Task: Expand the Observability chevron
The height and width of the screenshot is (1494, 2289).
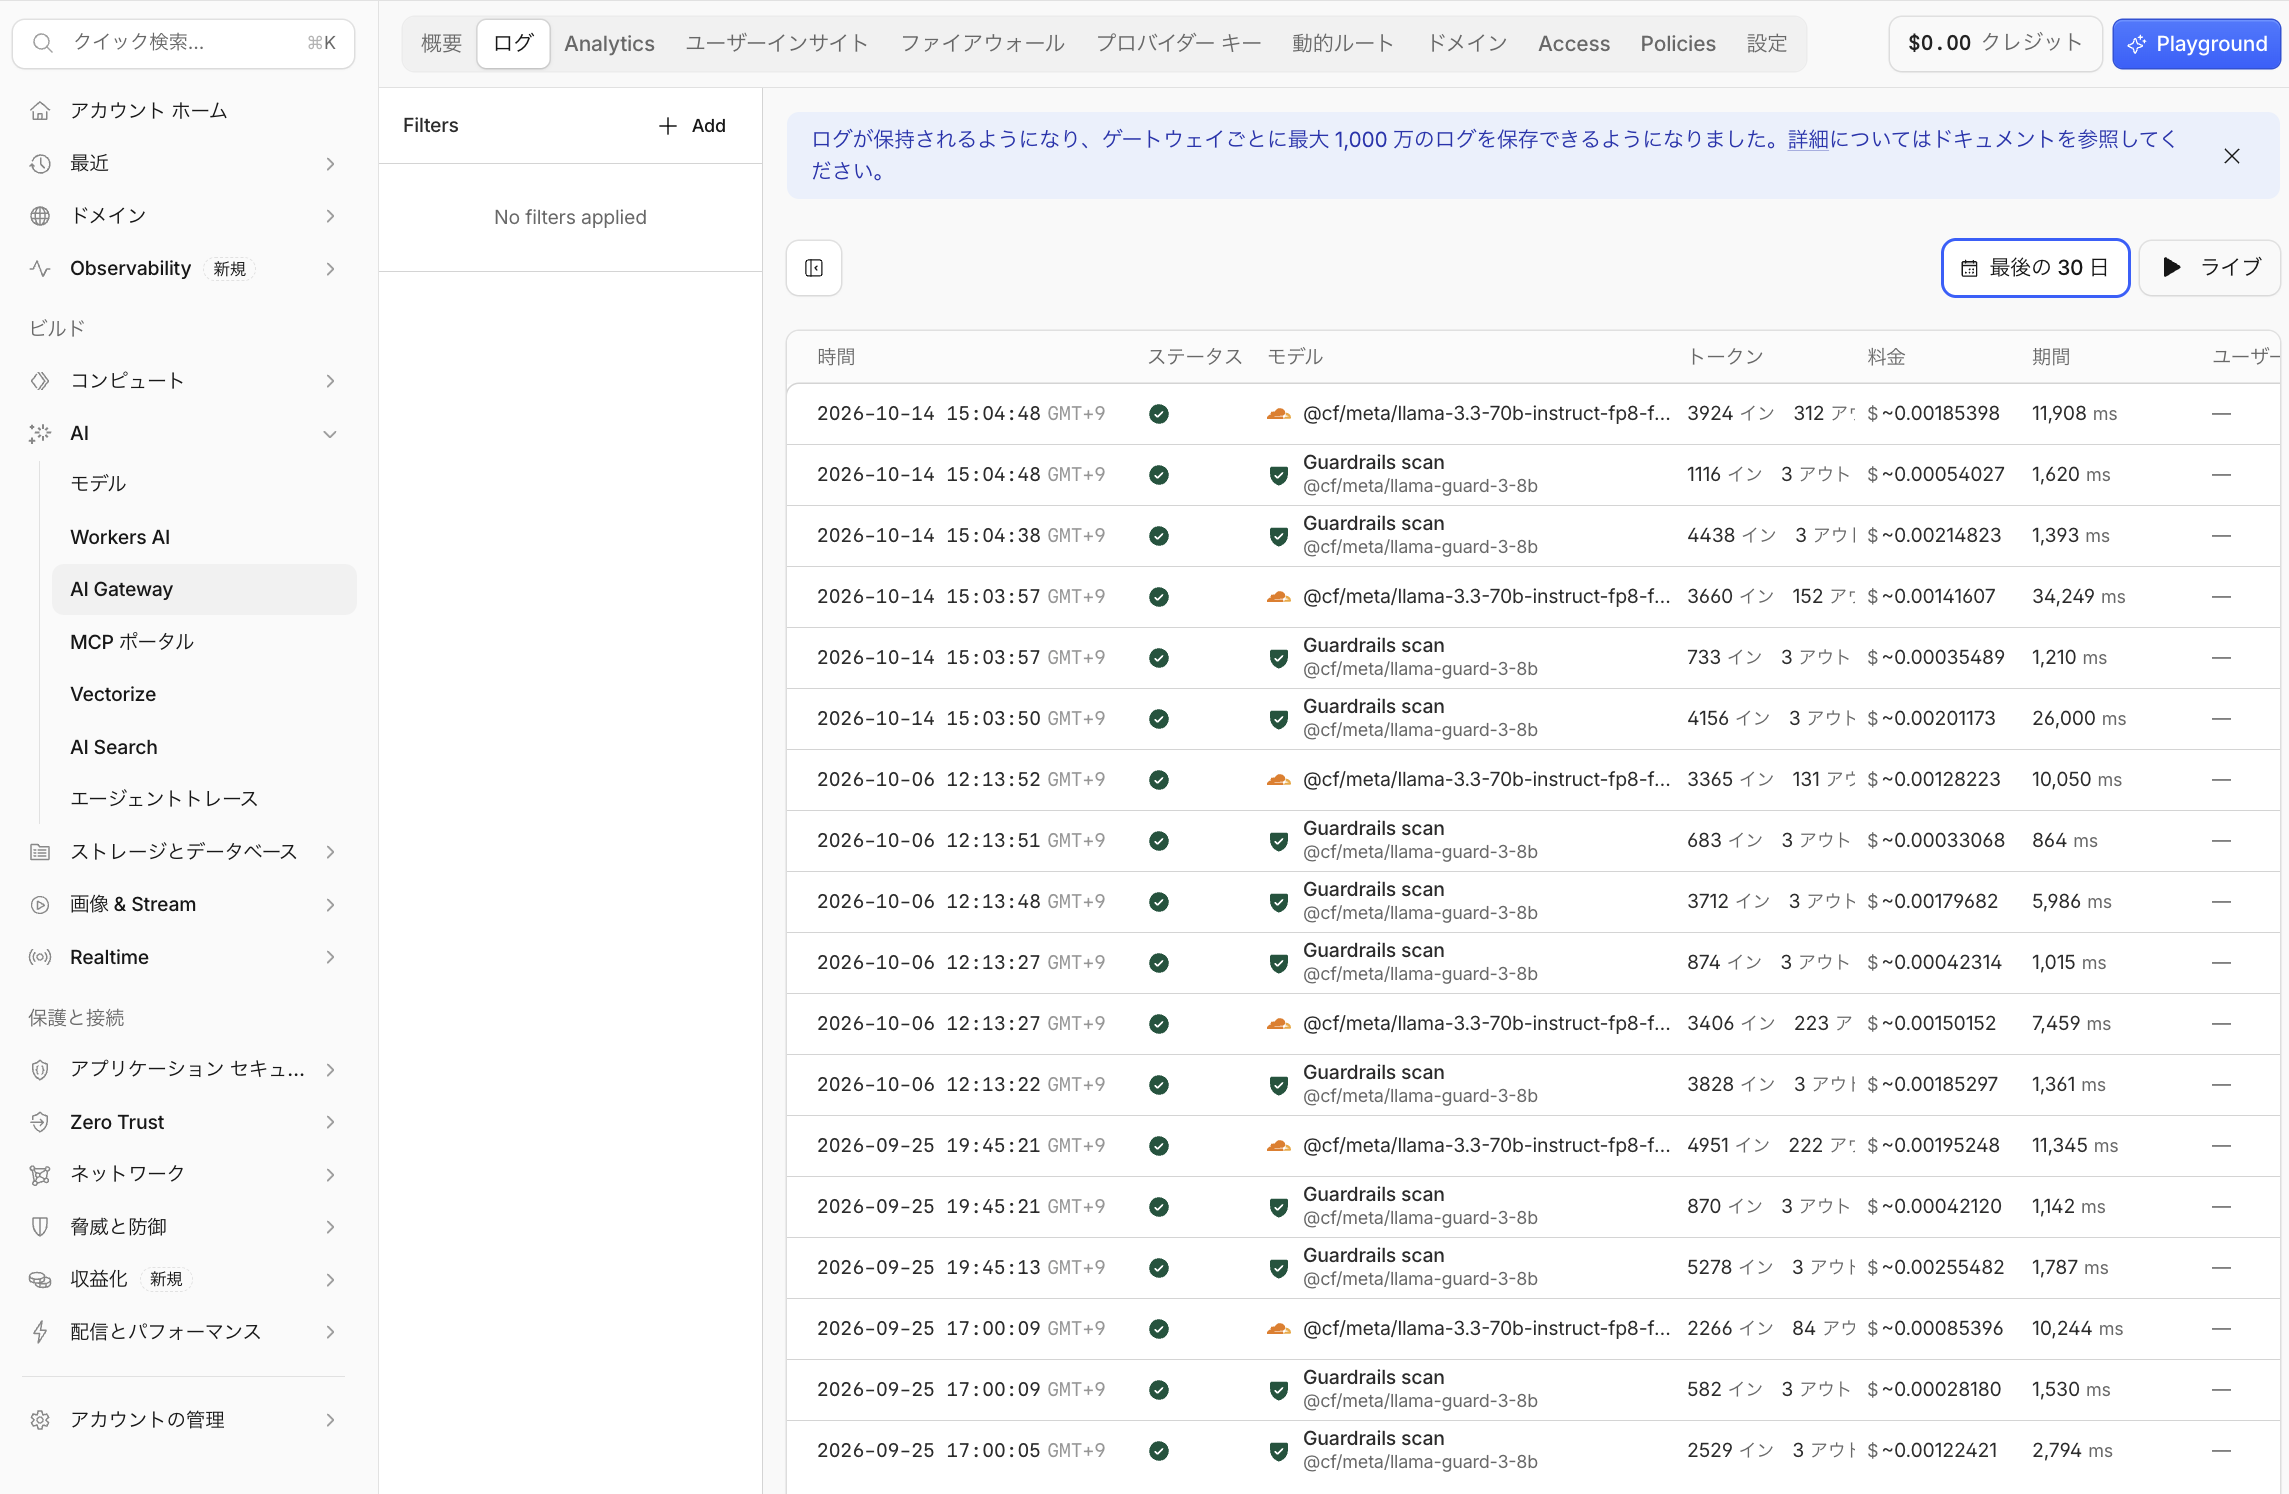Action: [x=330, y=268]
